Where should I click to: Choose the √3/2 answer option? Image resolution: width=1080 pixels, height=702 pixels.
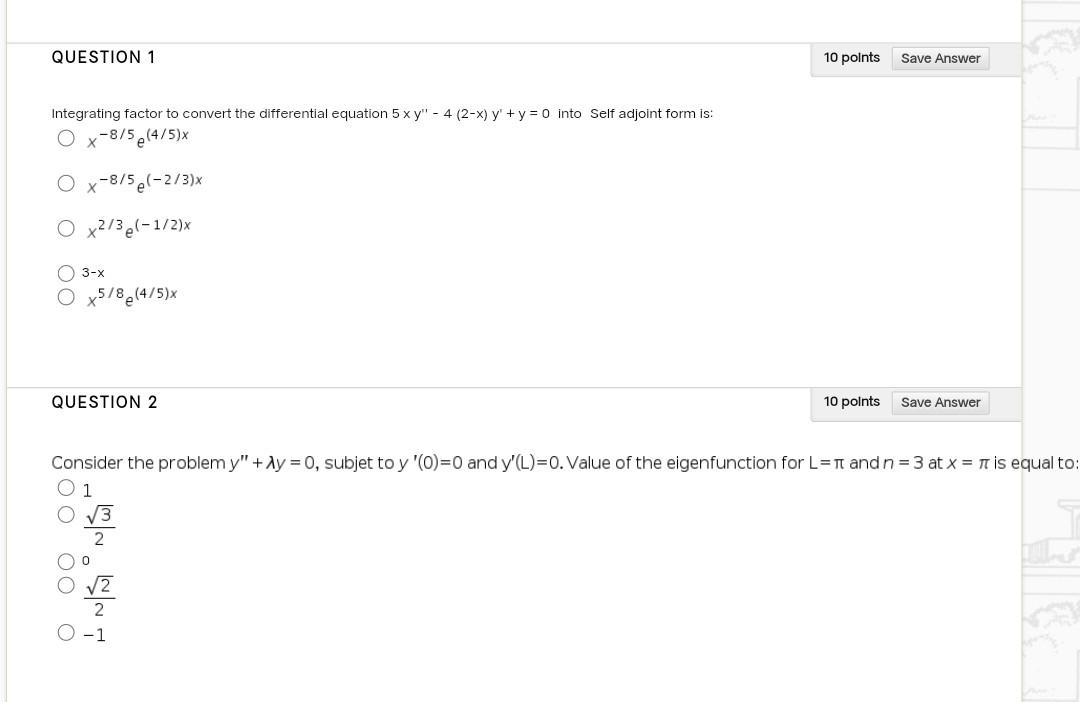66,514
